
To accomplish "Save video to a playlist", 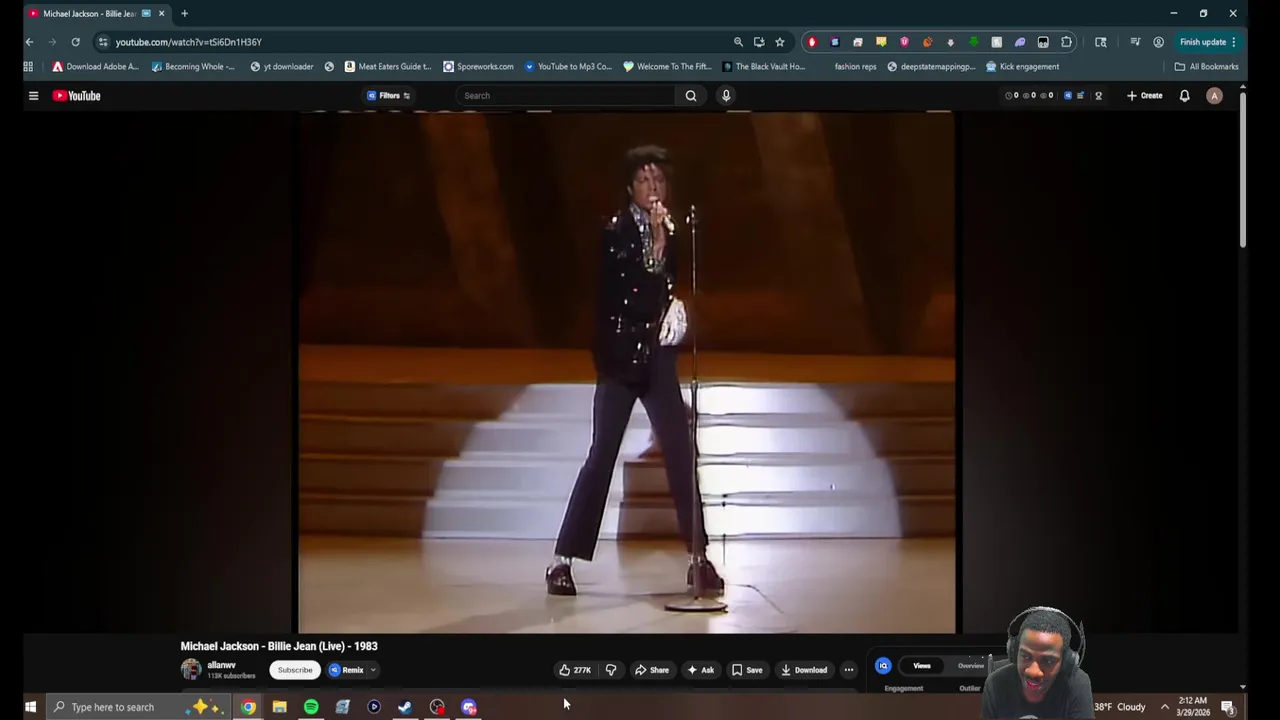I will coord(747,670).
